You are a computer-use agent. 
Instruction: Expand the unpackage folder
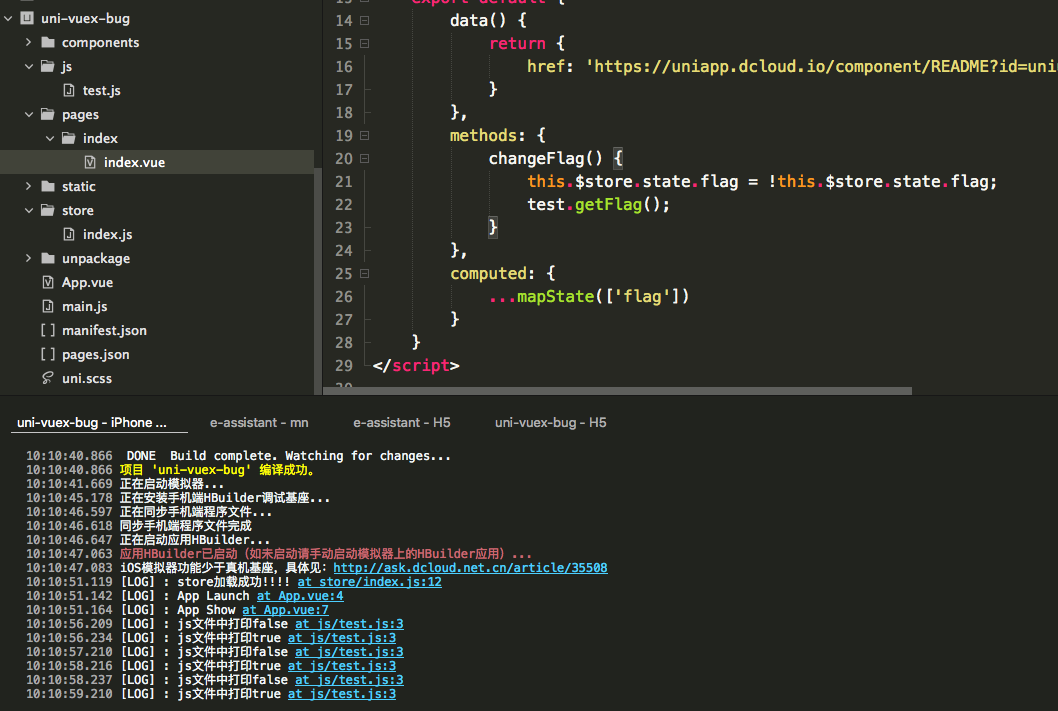(x=28, y=258)
